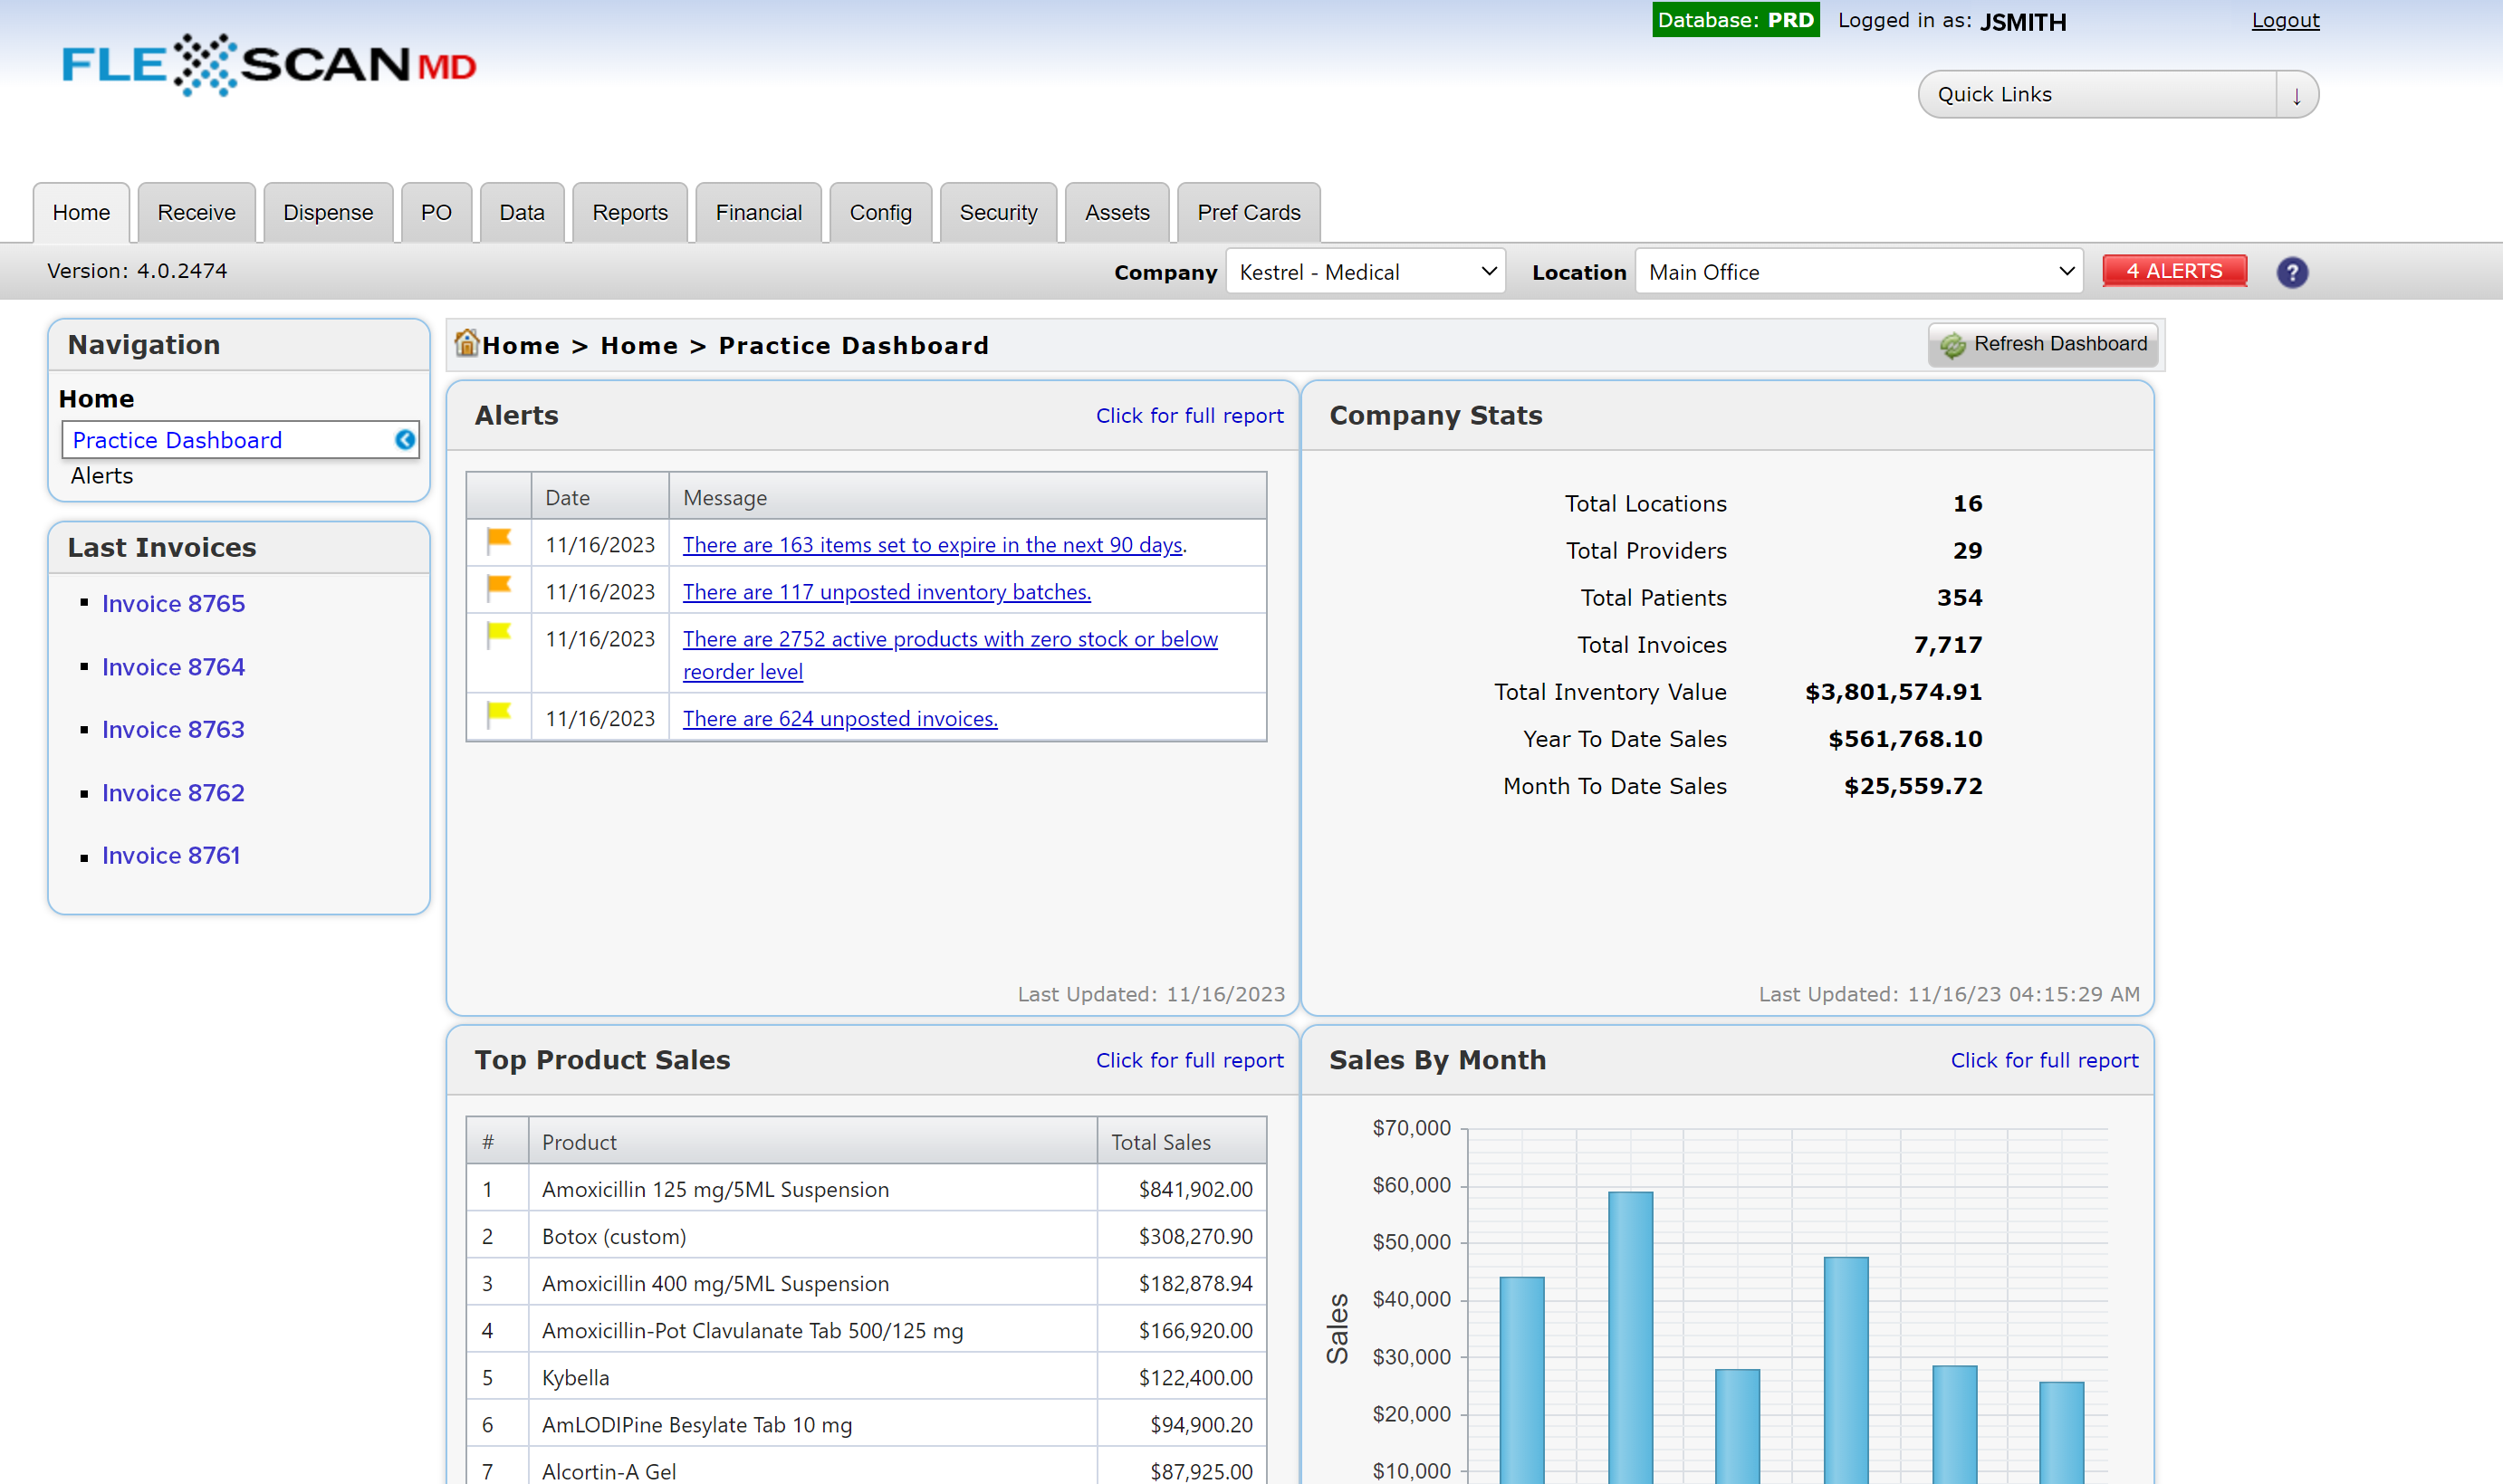Expand the Quick Links dropdown
The height and width of the screenshot is (1484, 2503).
(x=2297, y=94)
